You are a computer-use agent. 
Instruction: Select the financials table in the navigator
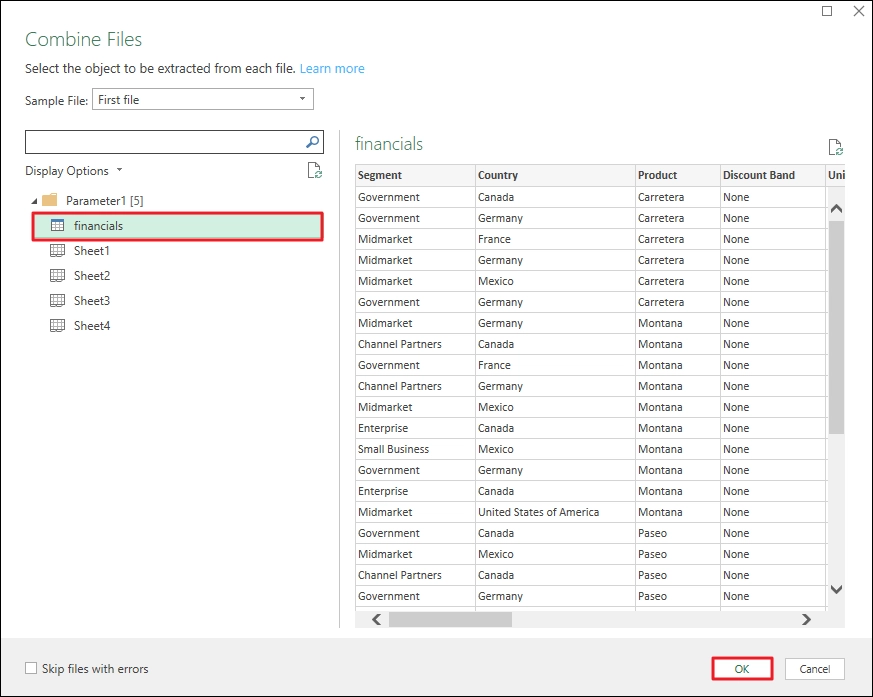click(x=110, y=226)
